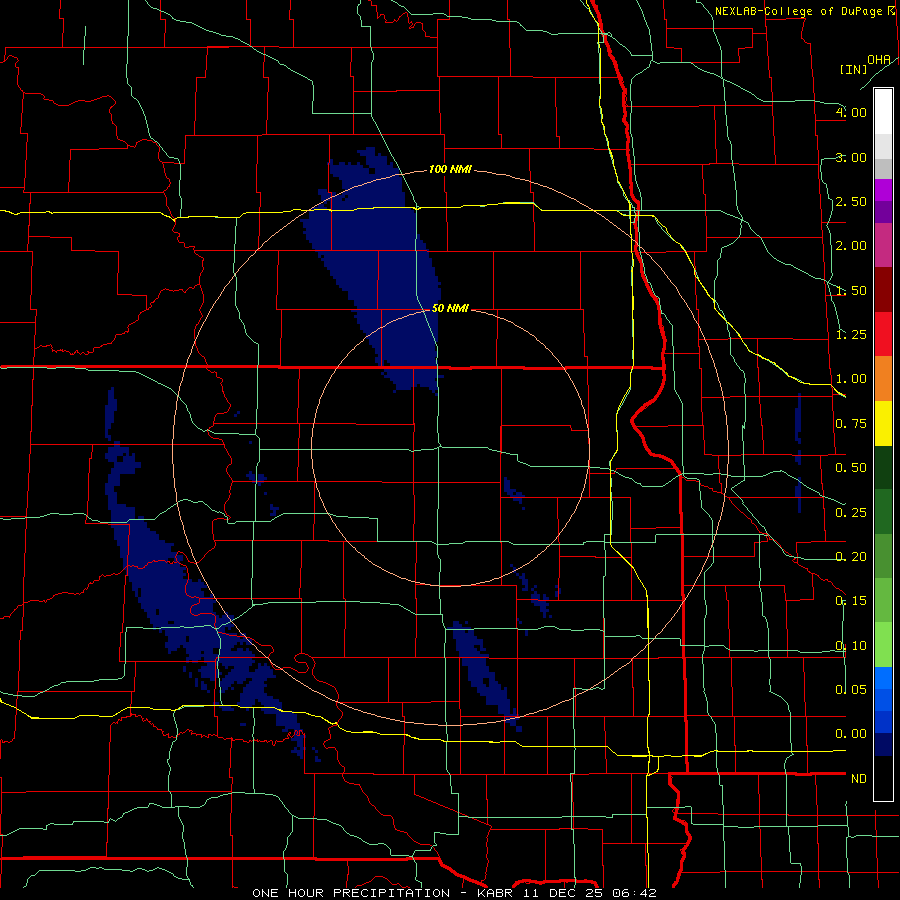
Task: Select the '2.50' legend value
Action: click(851, 201)
